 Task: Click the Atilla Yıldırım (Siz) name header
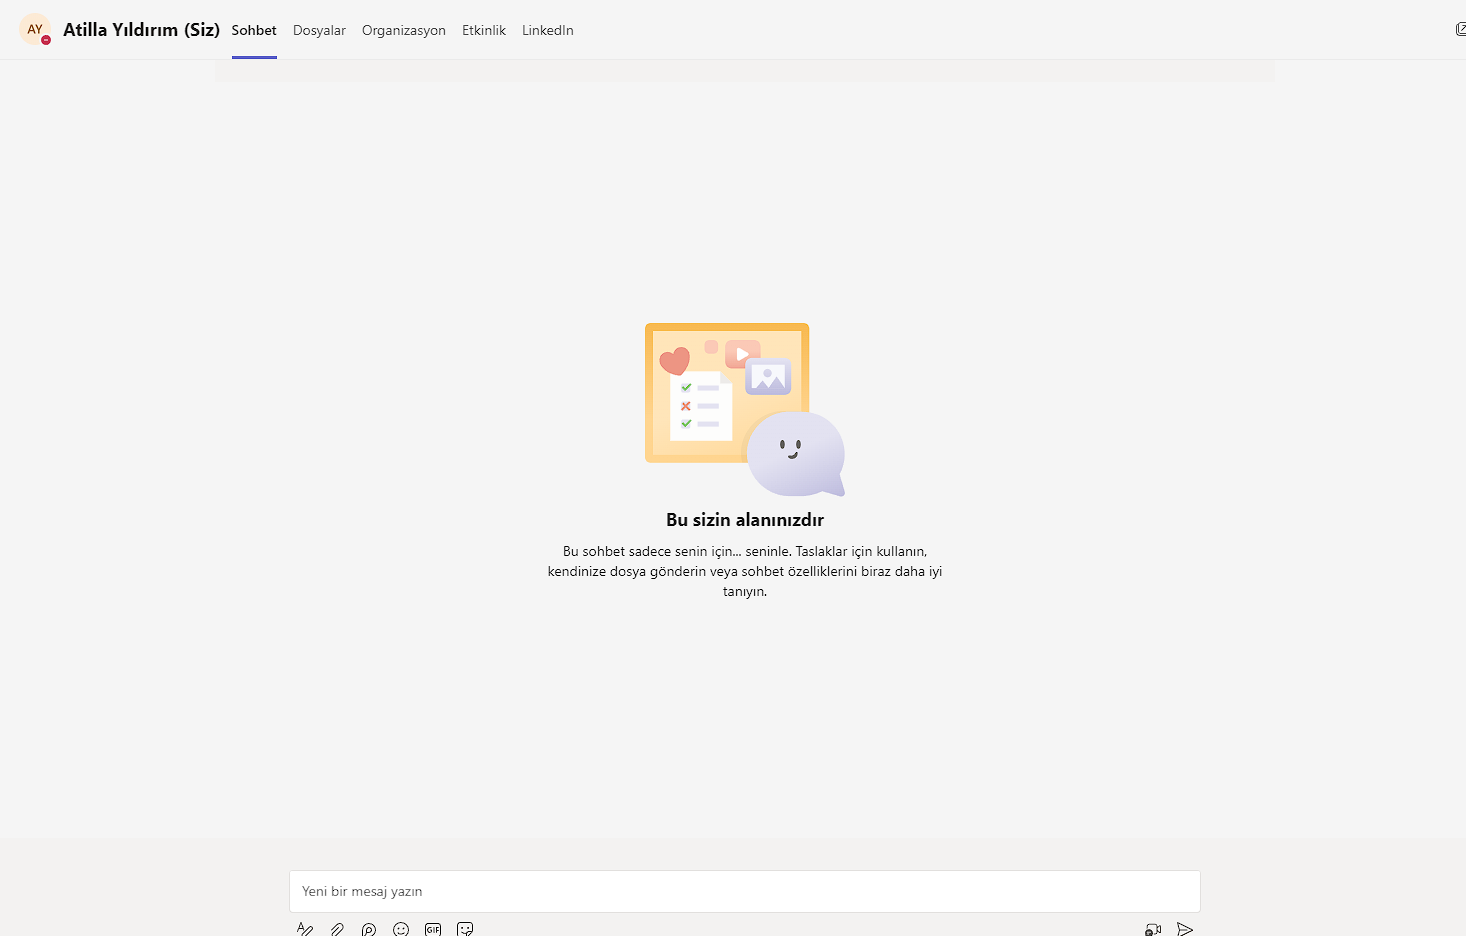click(x=141, y=30)
